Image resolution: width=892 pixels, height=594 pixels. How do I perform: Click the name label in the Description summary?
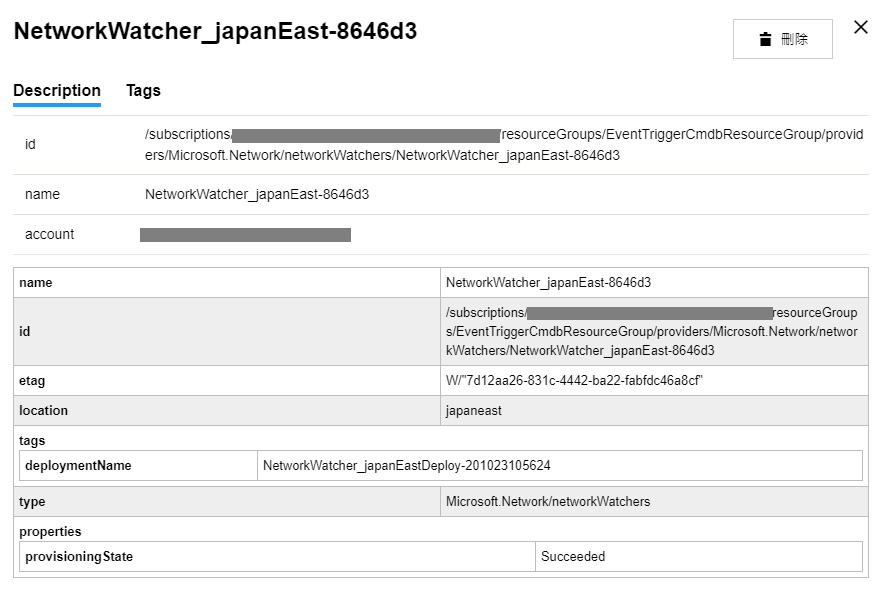42,195
